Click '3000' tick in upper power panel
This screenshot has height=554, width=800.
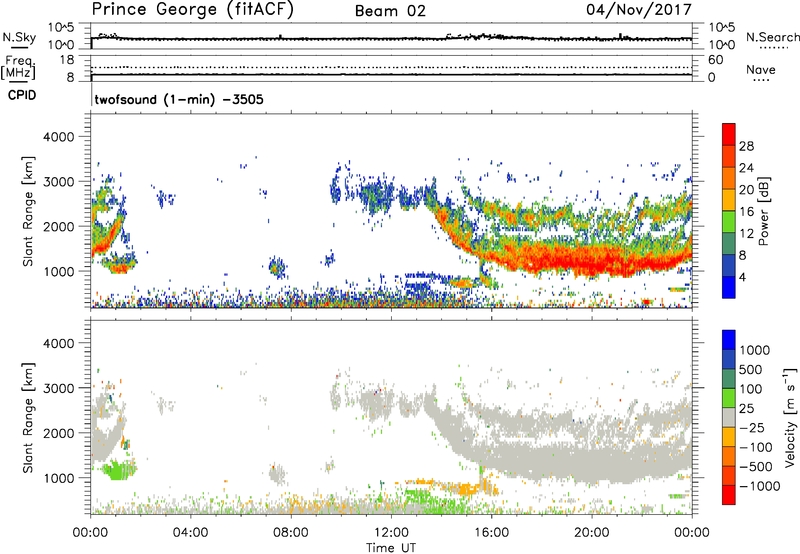click(58, 182)
